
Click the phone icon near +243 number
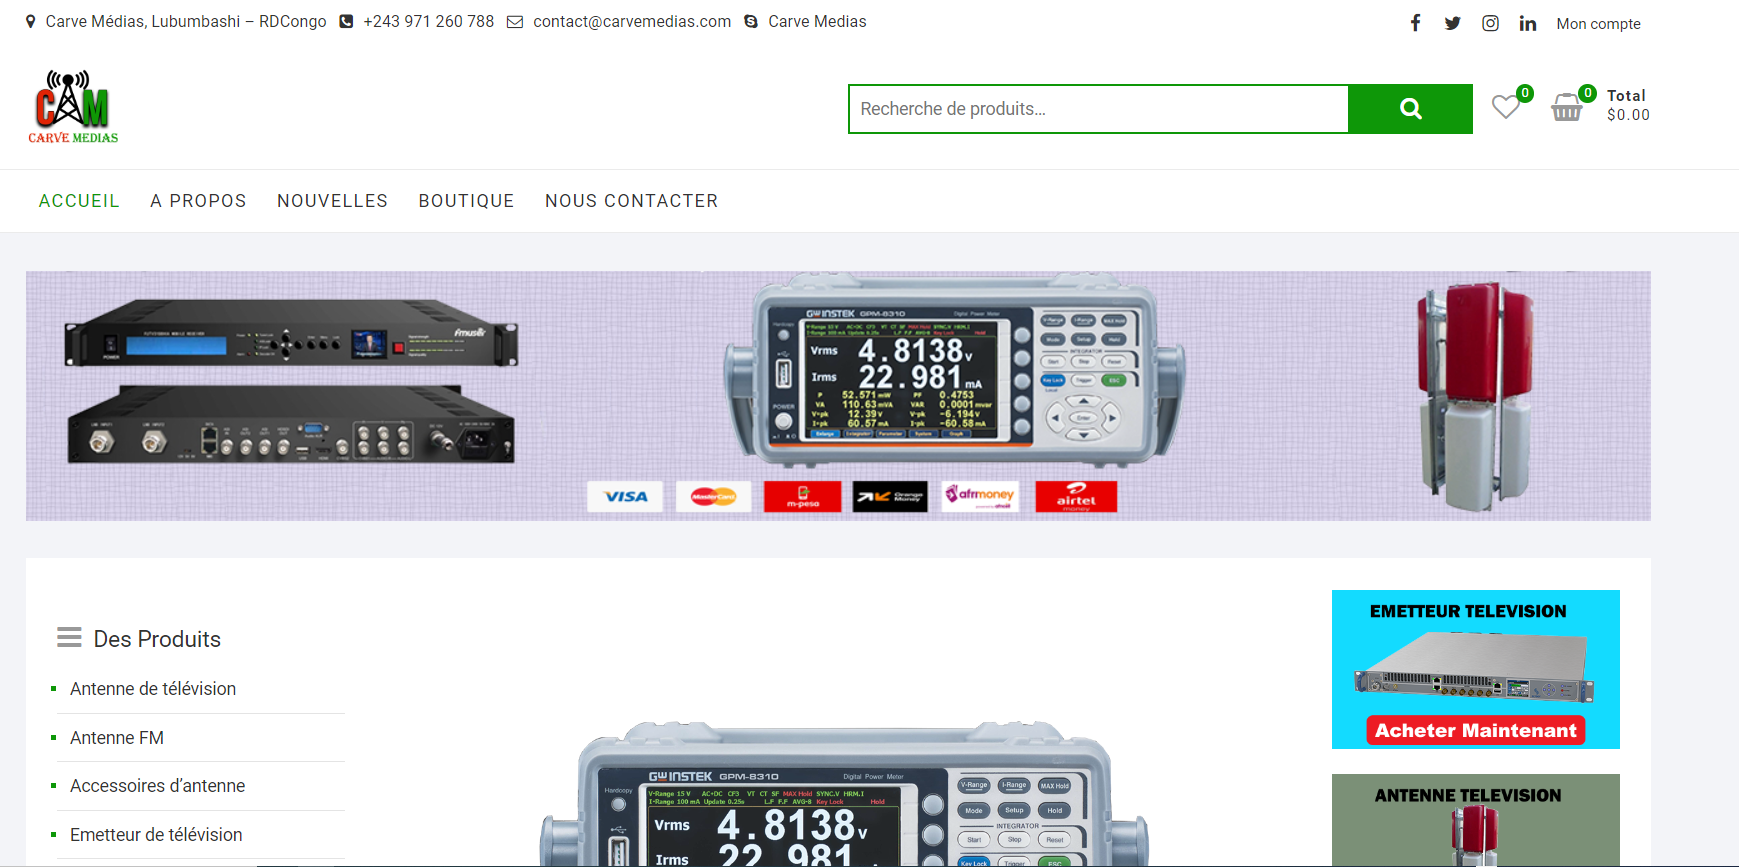point(346,22)
